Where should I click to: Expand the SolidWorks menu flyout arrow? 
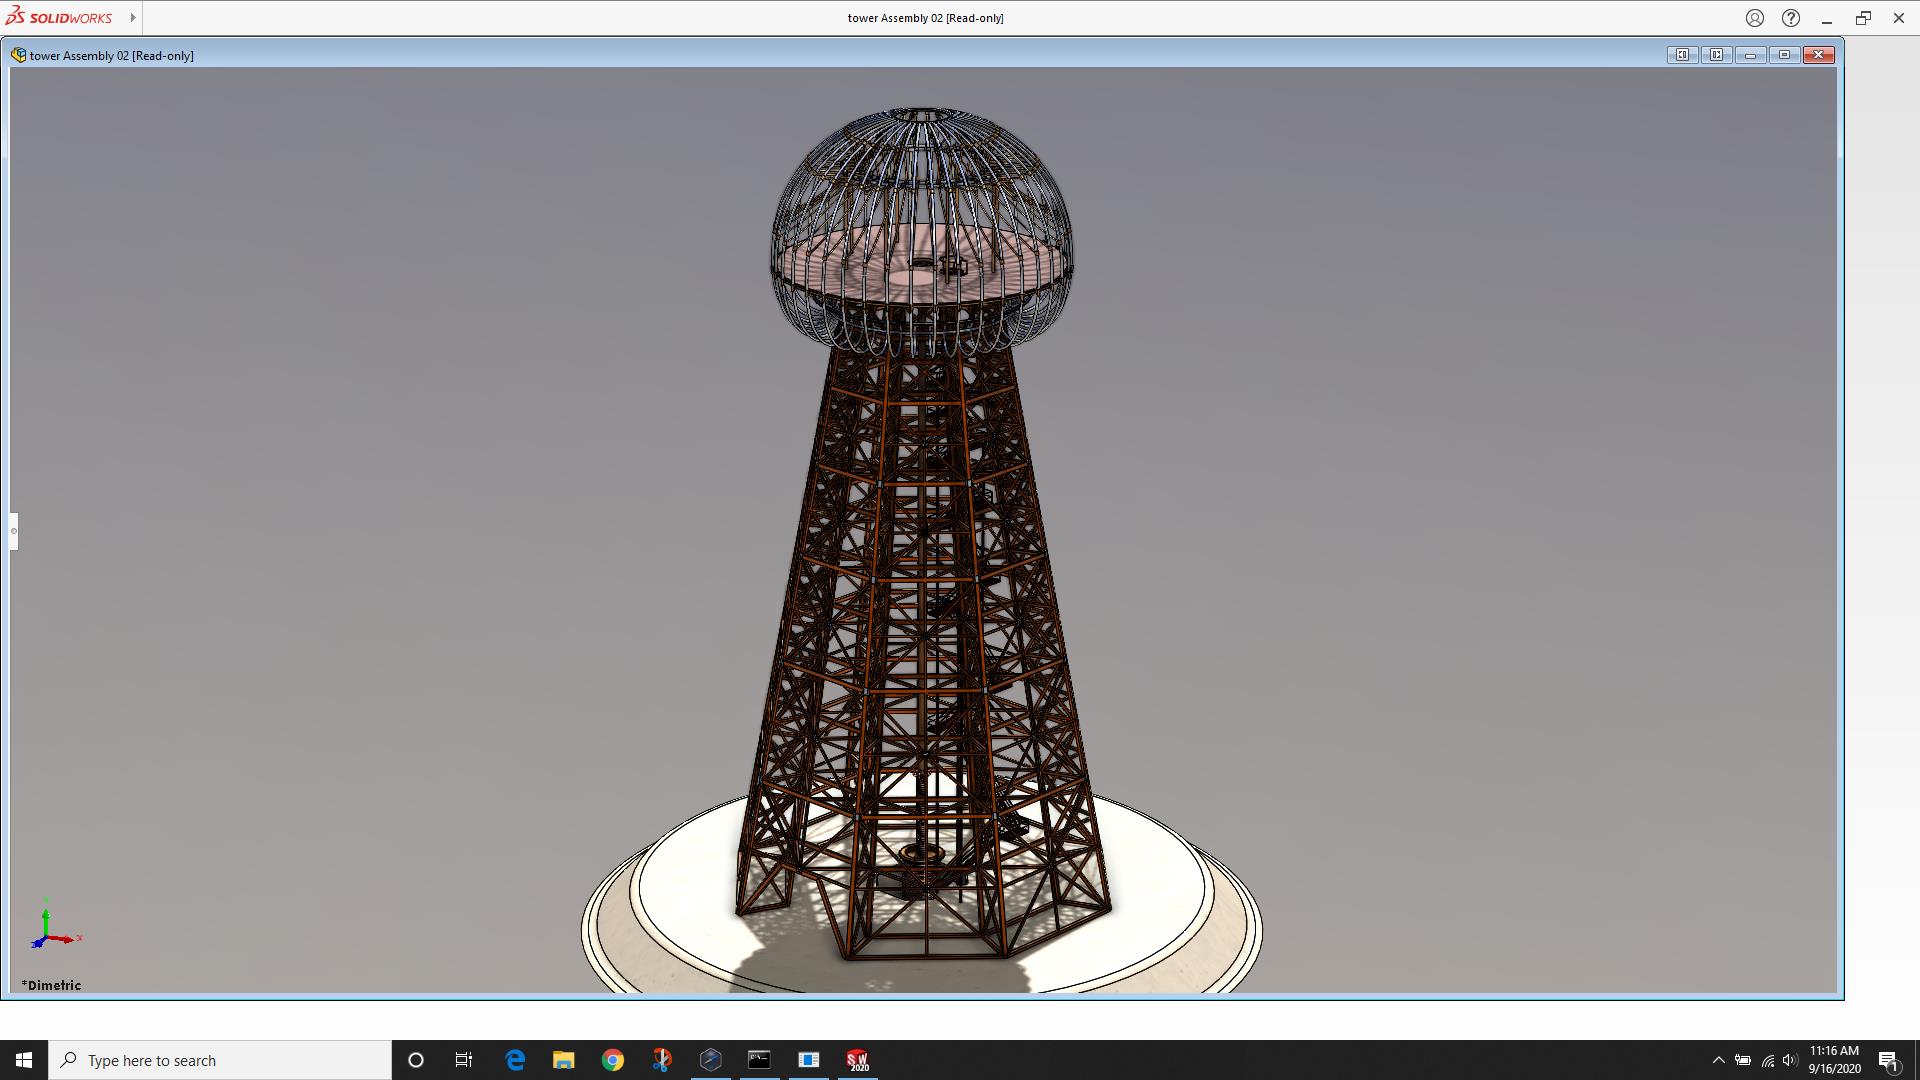132,18
